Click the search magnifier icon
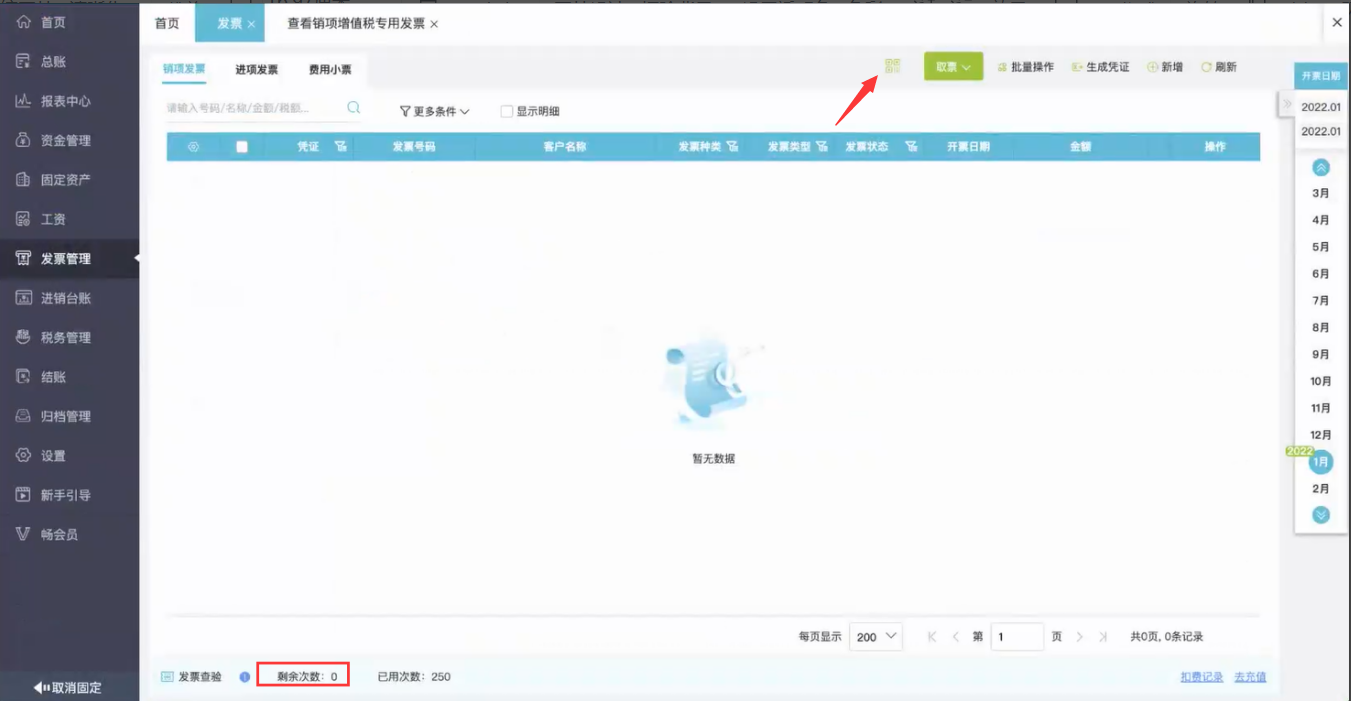Screen dimensions: 1351x701 point(353,108)
